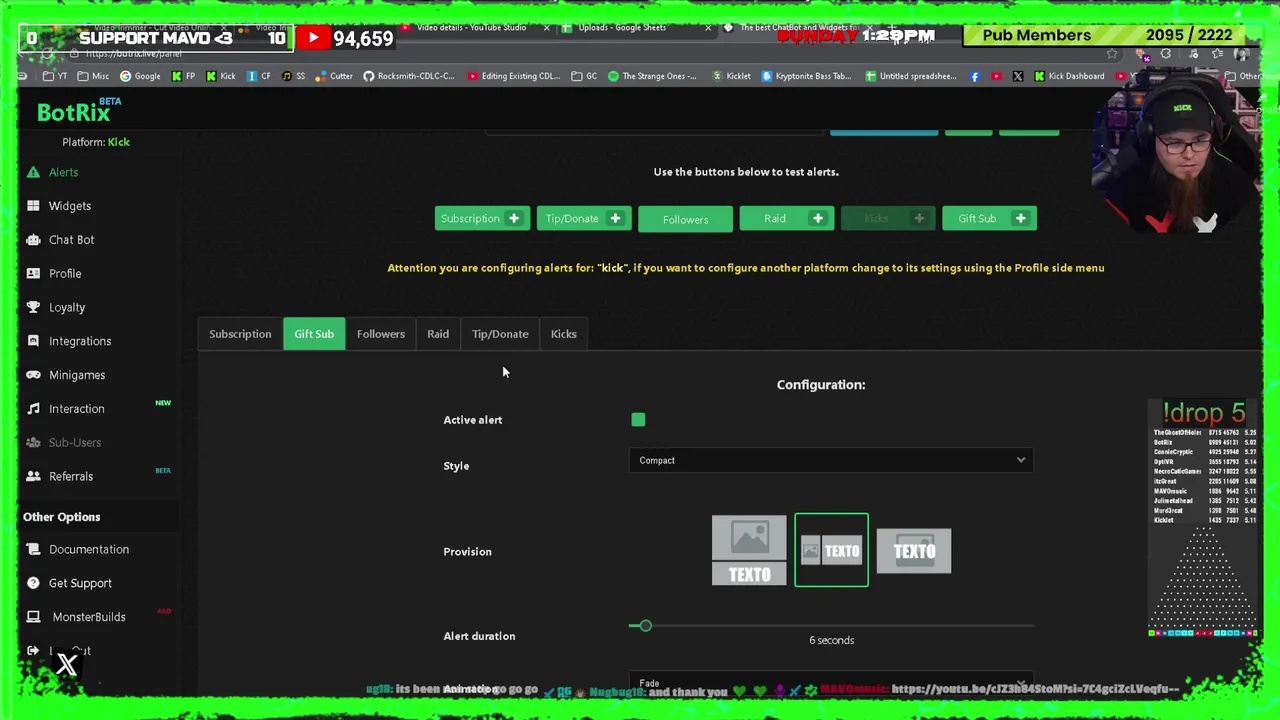The width and height of the screenshot is (1280, 720).
Task: Click the BotRix logo
Action: click(79, 110)
